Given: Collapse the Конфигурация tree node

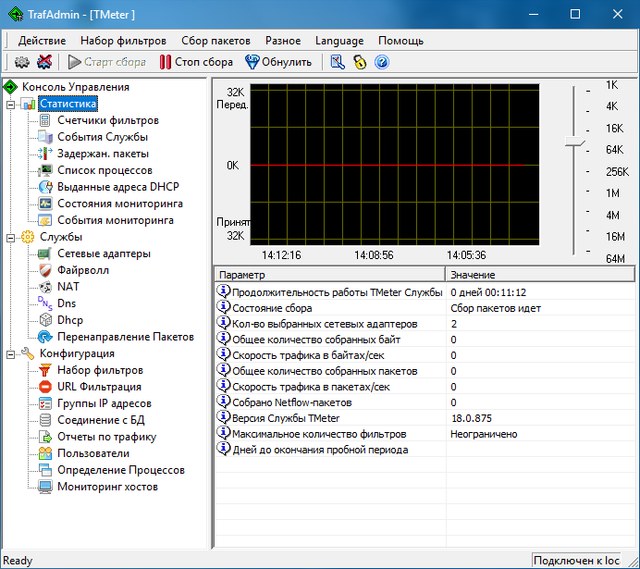Looking at the screenshot, I should [11, 354].
